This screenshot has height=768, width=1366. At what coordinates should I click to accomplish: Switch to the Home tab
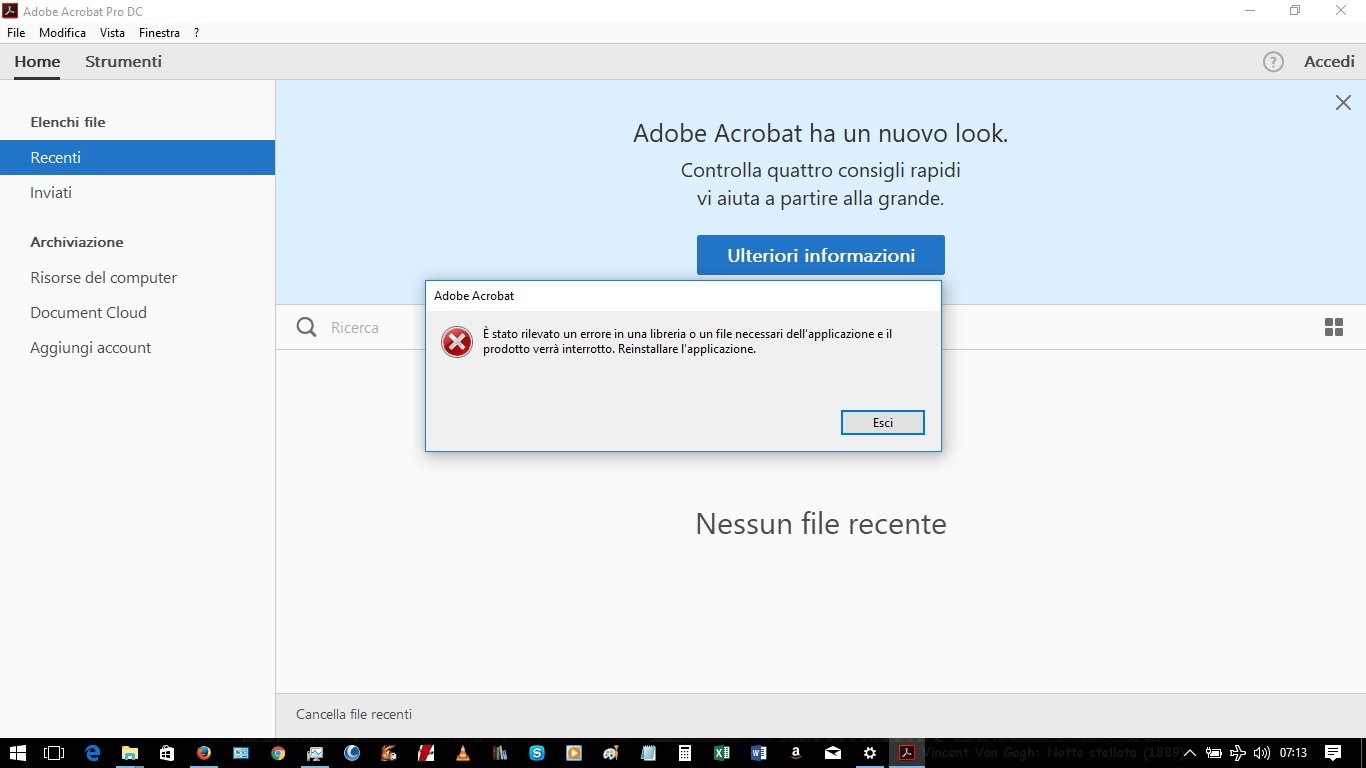click(x=37, y=62)
